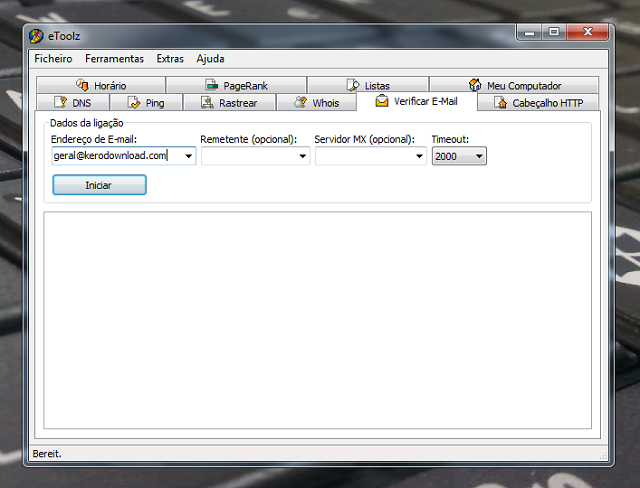Select the Verificar E-Mail tab
The image size is (640, 488).
coord(417,101)
